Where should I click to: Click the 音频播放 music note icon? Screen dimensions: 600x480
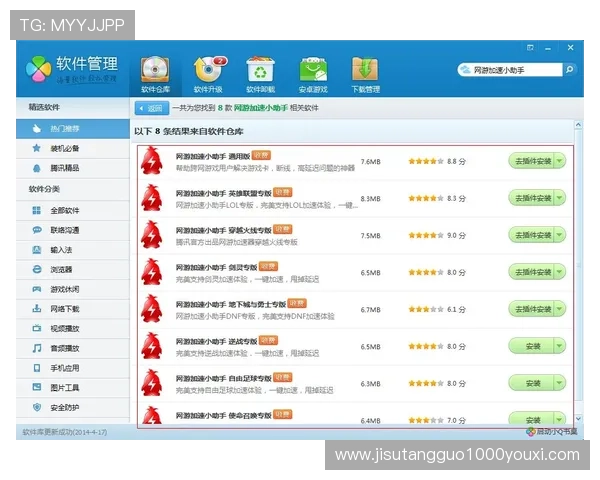(x=37, y=348)
